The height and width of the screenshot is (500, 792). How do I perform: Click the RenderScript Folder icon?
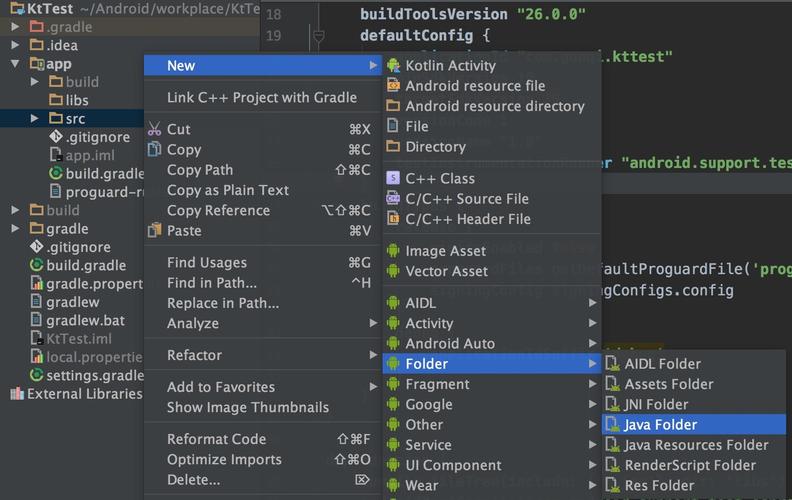click(613, 465)
